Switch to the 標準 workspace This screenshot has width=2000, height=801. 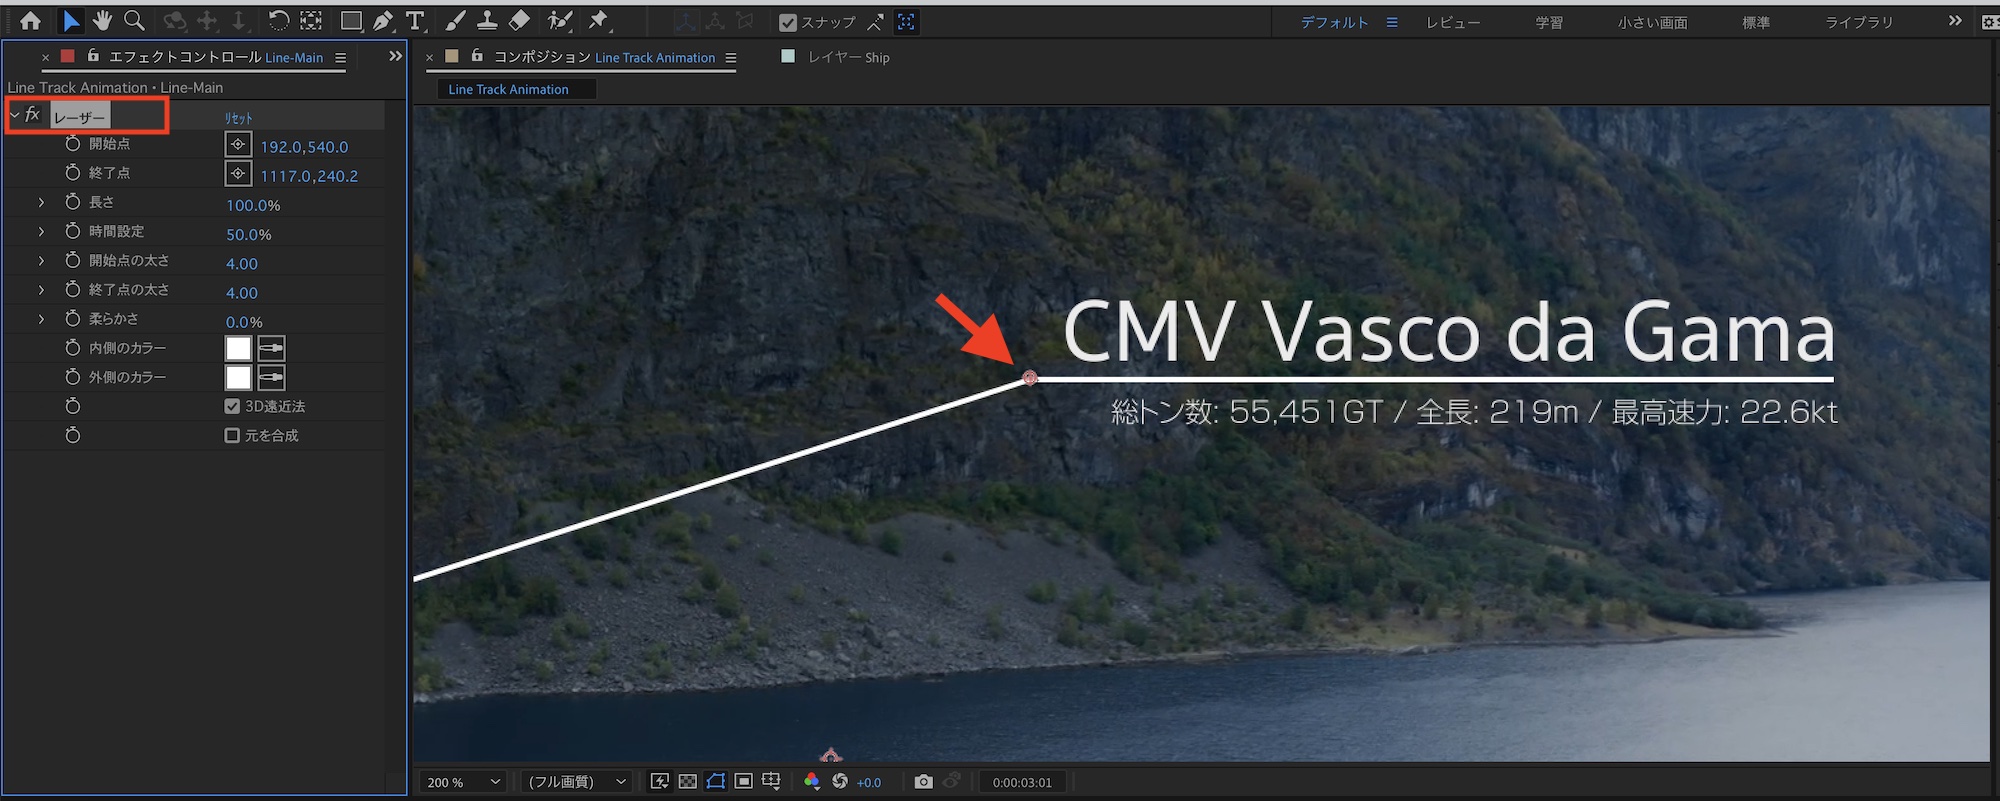click(x=1756, y=22)
